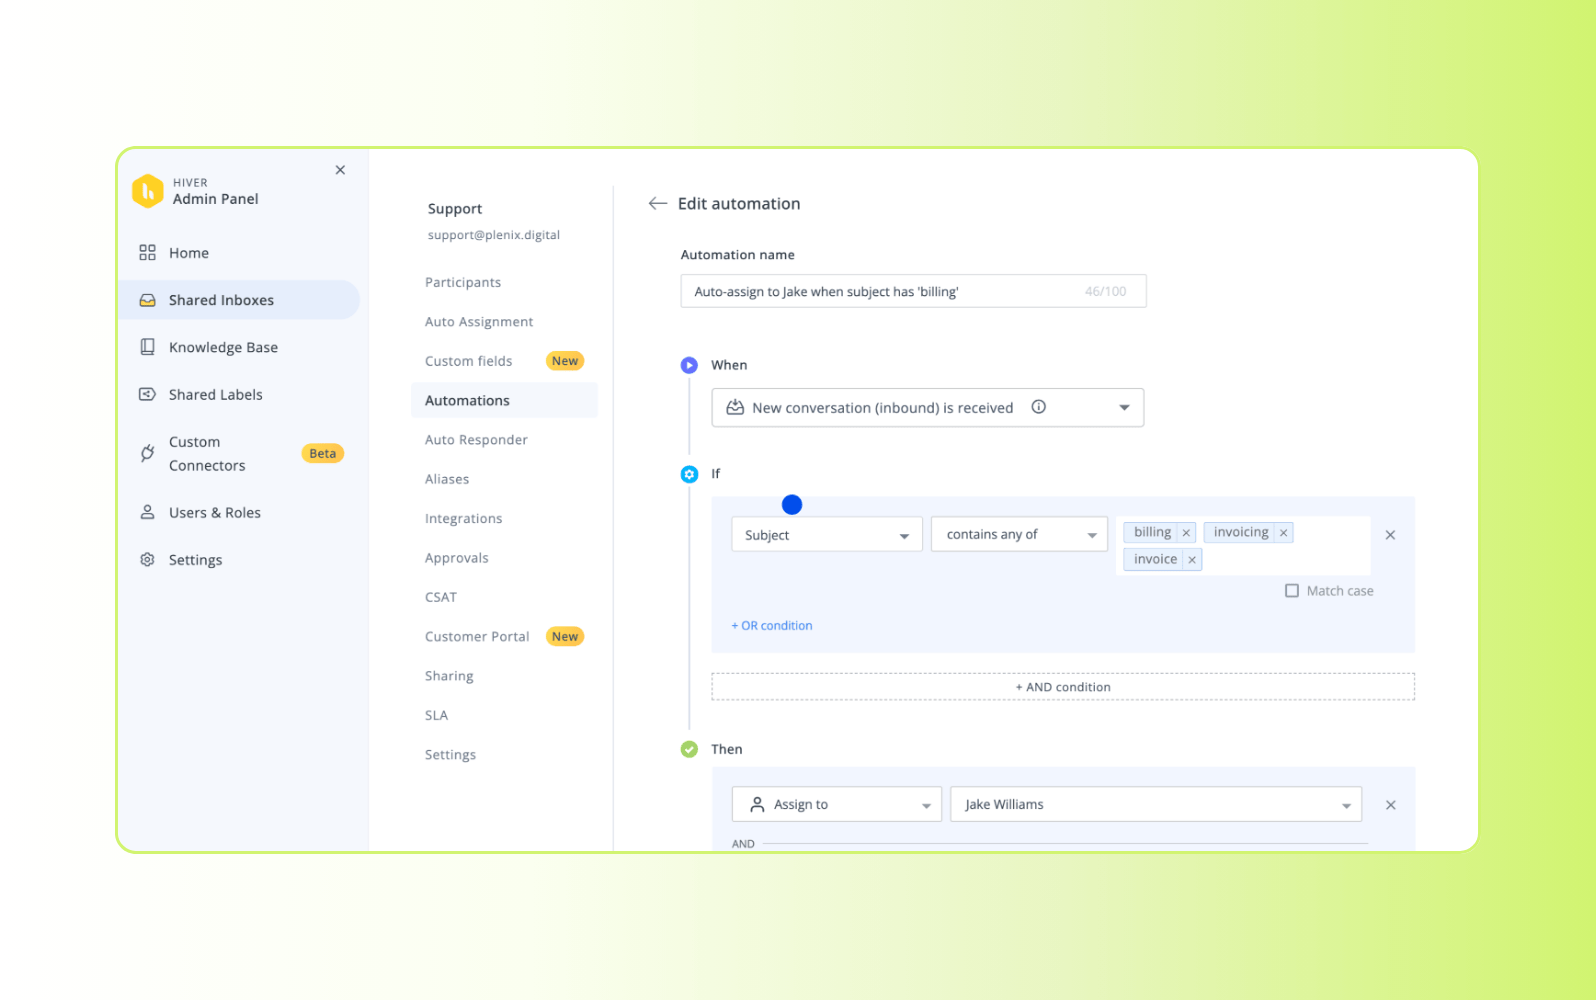This screenshot has height=1000, width=1596.
Task: Click the keyword tags input area
Action: tap(1243, 546)
